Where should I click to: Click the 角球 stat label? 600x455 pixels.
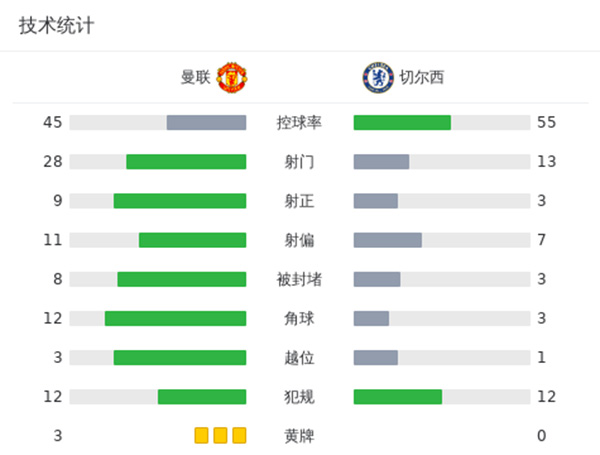(x=299, y=318)
